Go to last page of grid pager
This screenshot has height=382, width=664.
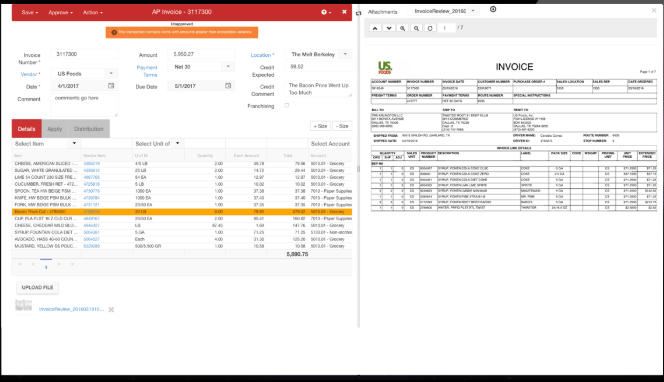point(72,264)
